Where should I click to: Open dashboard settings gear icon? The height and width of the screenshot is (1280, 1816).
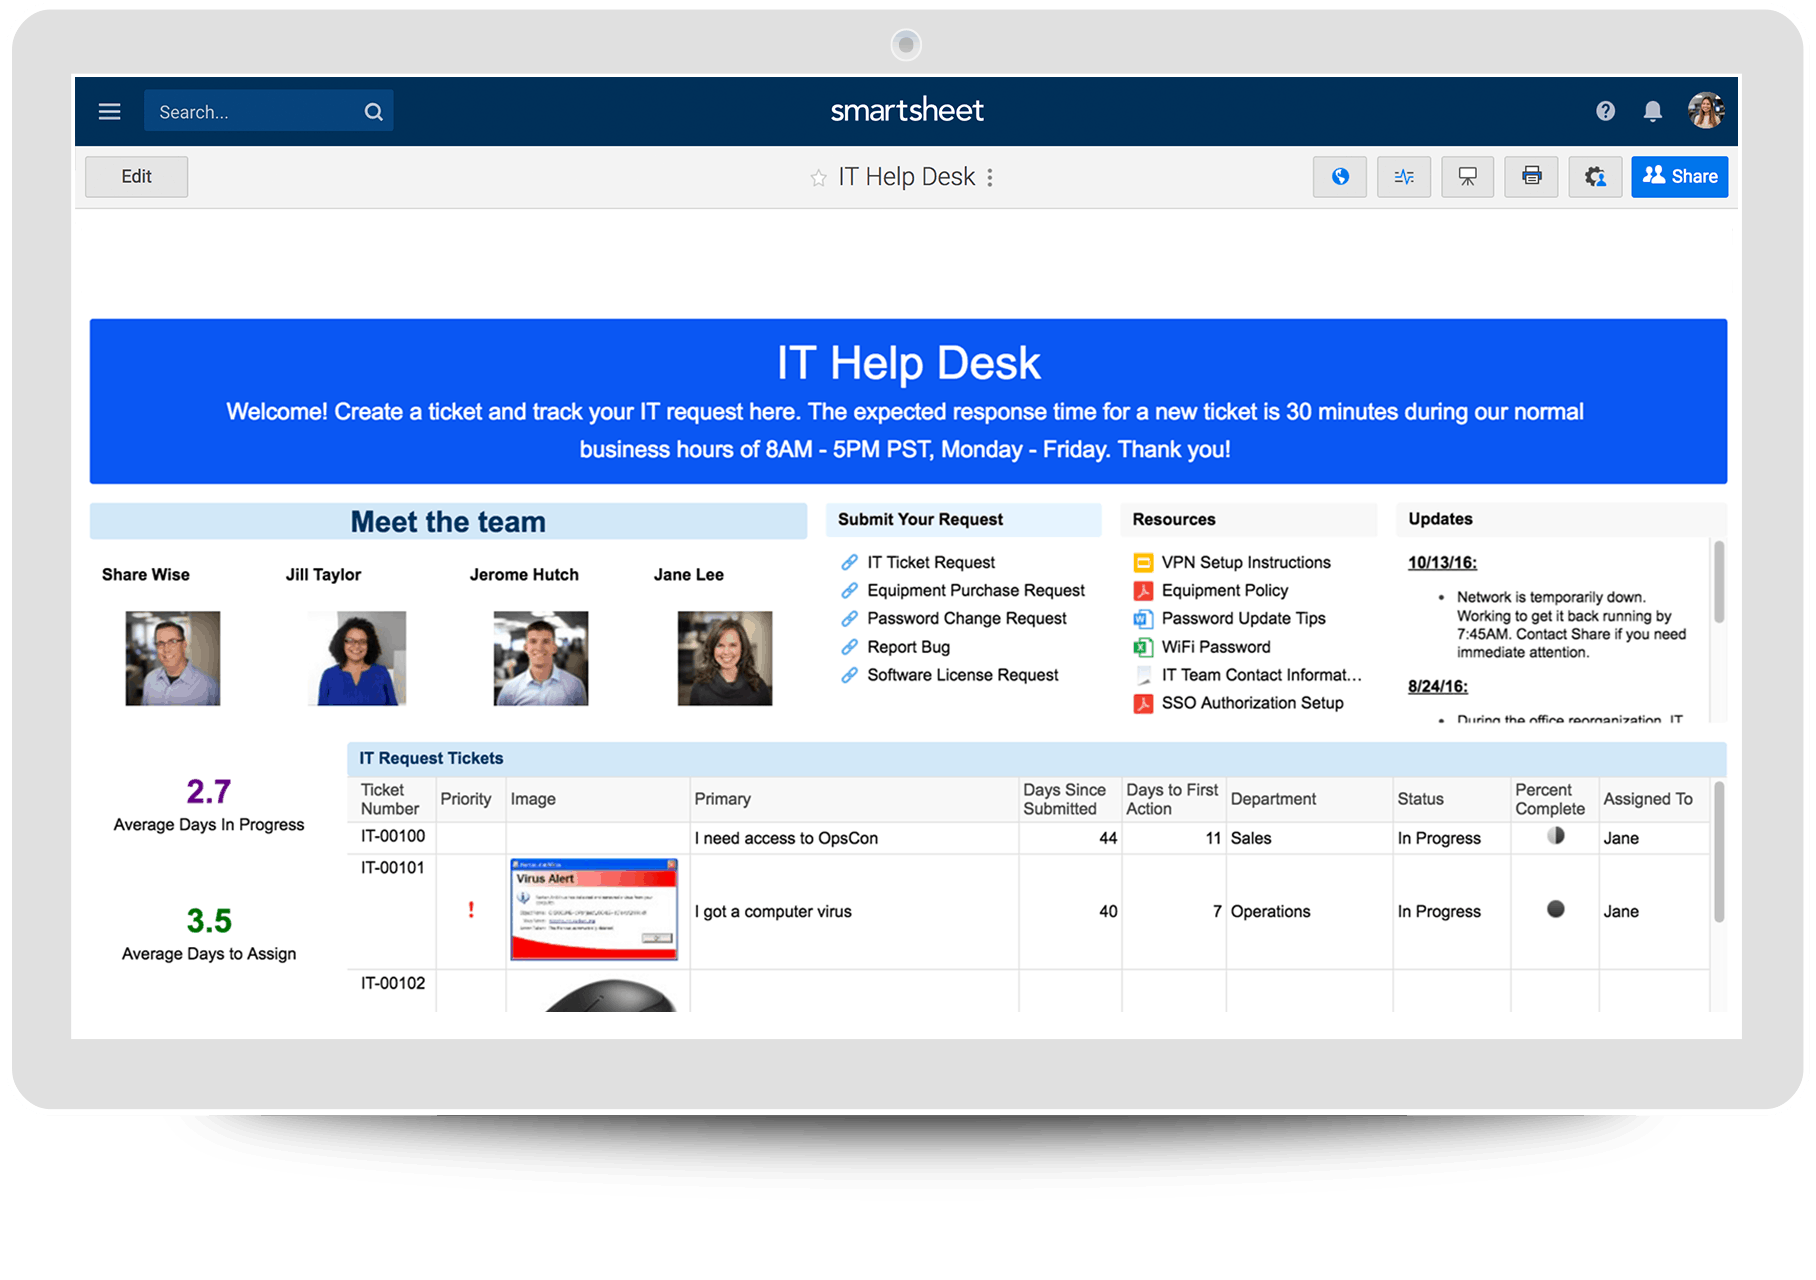[1595, 177]
